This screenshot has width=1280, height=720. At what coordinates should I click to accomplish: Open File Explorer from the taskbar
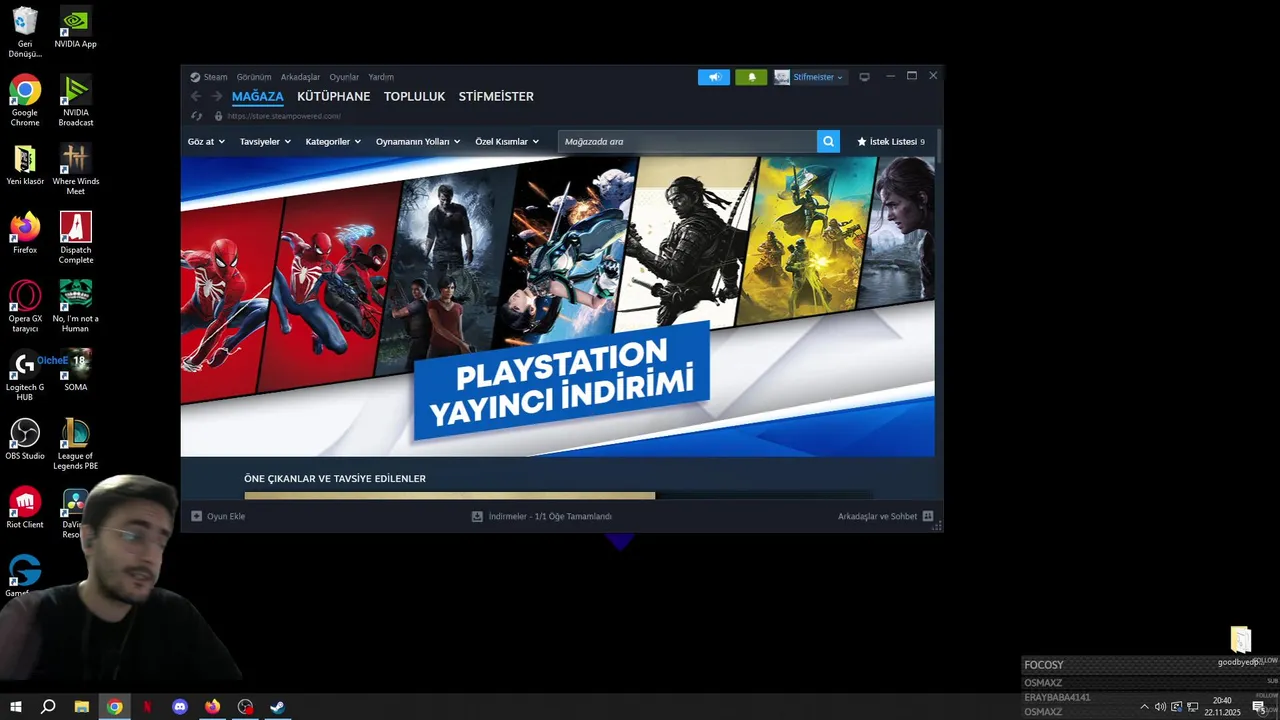(82, 707)
